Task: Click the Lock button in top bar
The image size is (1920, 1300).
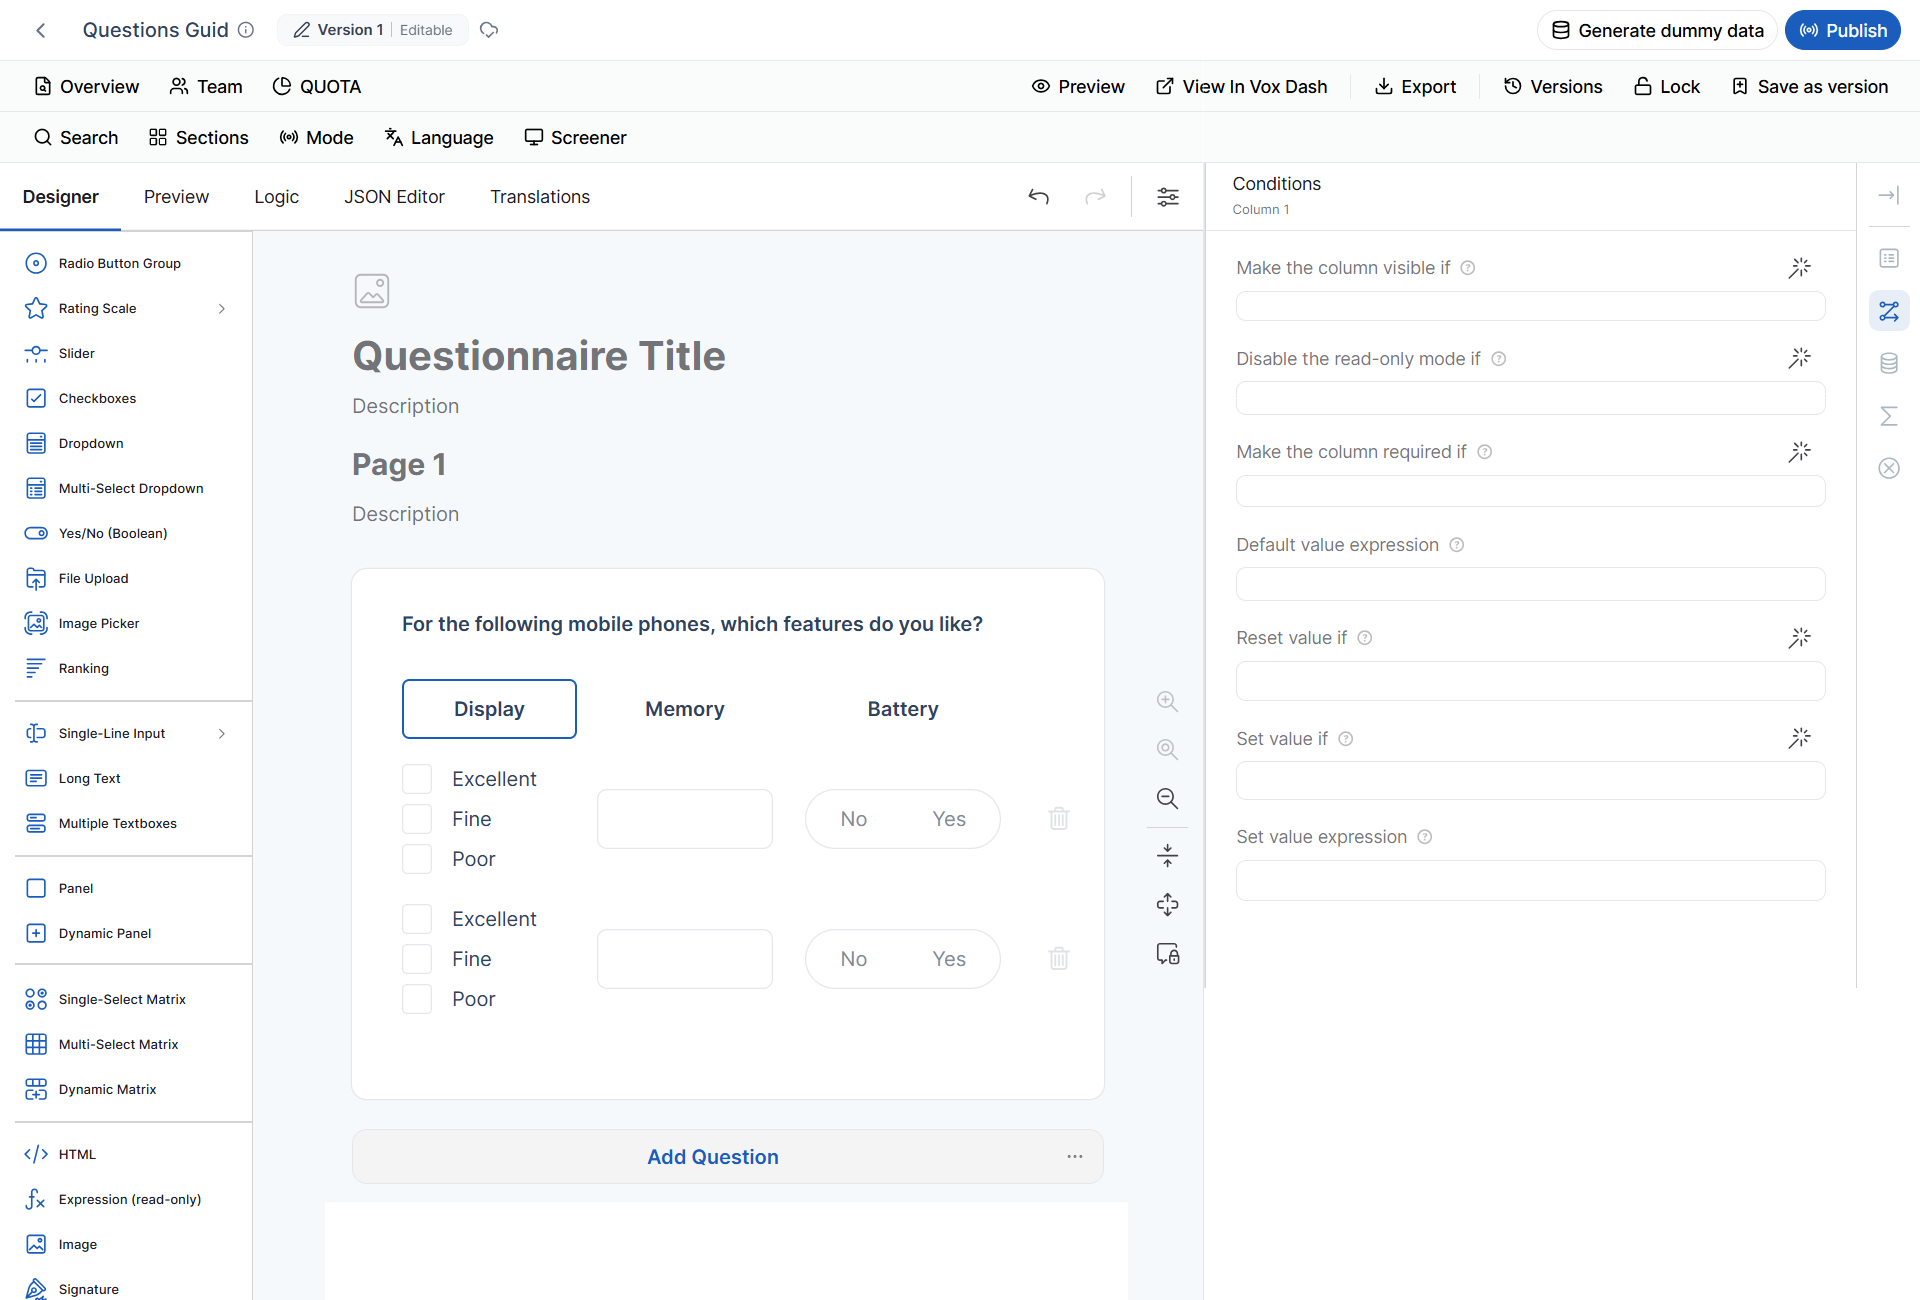Action: click(x=1666, y=87)
